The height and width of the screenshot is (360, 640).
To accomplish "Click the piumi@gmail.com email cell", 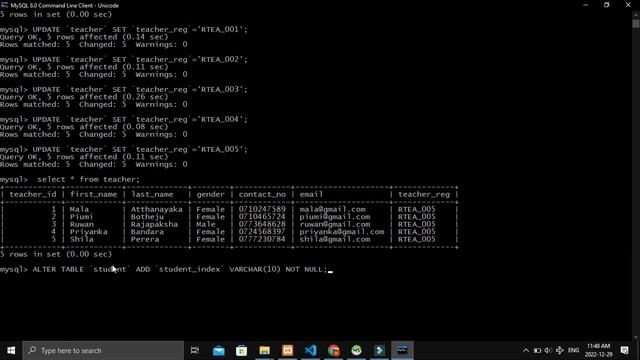I will [x=335, y=217].
